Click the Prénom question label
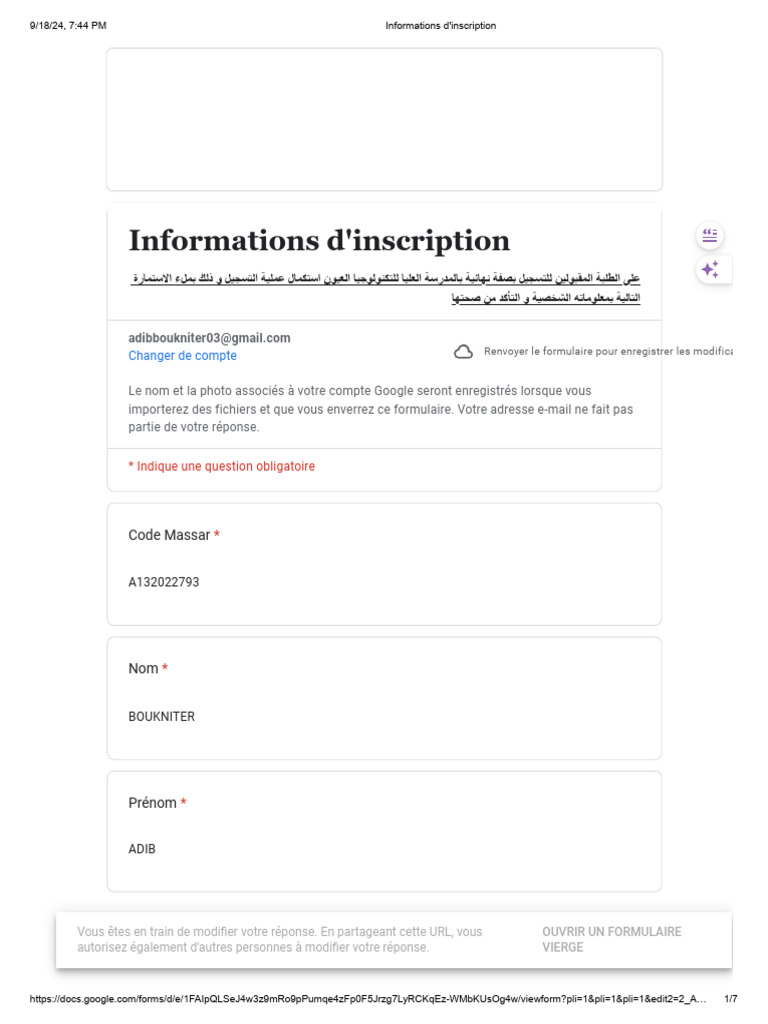This screenshot has width=768, height=1024. pyautogui.click(x=152, y=803)
